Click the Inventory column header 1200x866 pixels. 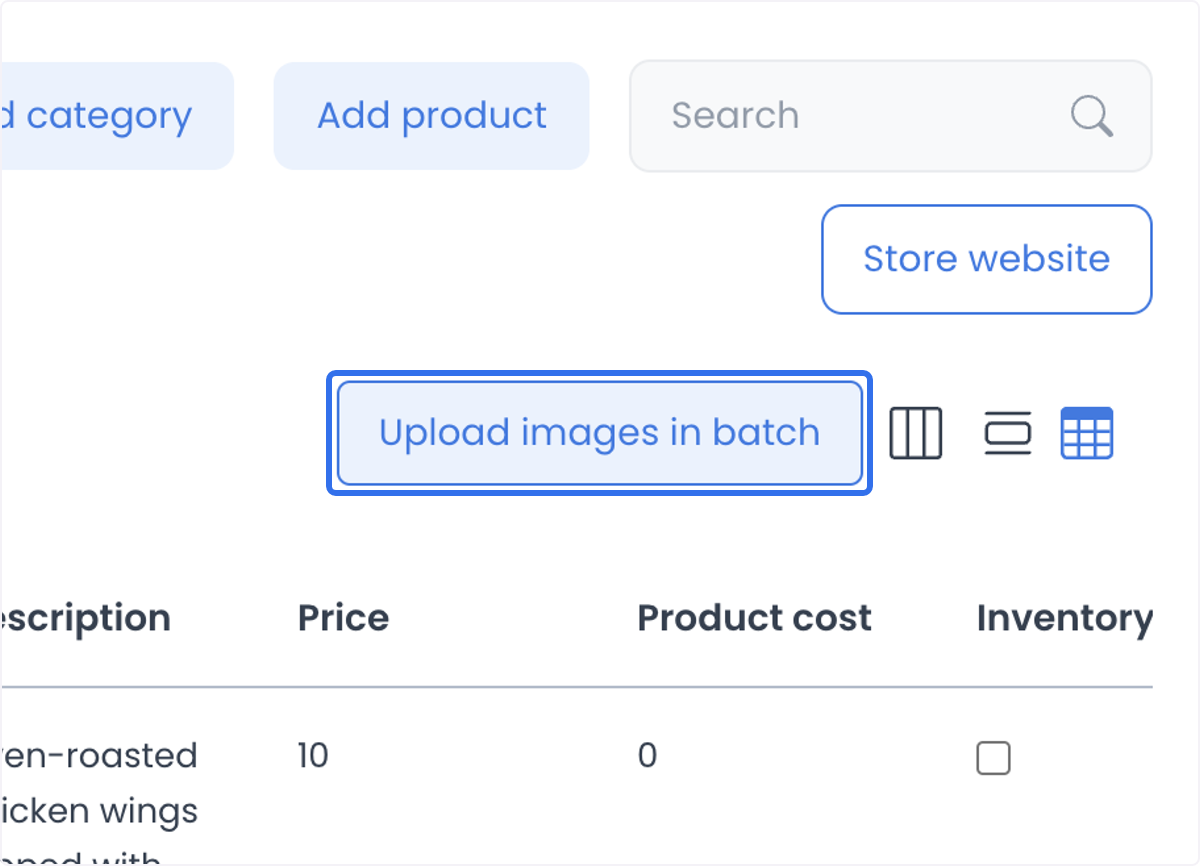coord(1064,618)
